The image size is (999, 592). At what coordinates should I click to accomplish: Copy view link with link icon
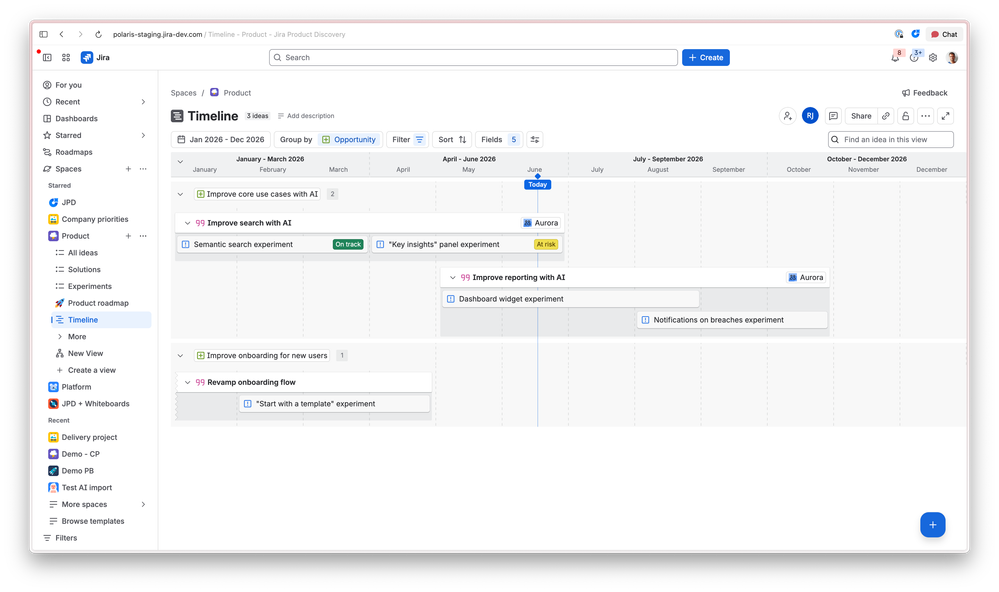[x=886, y=116]
